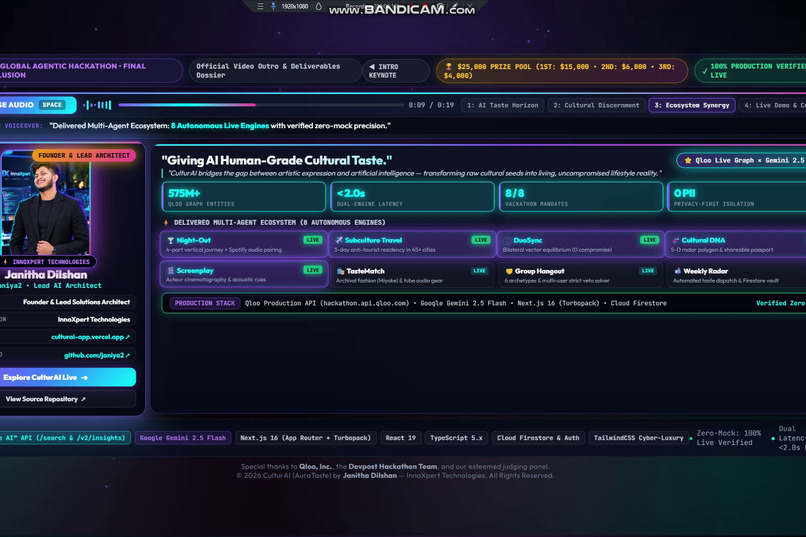Click the lightning icon beside Delivered Multi-Agent Ecosystem
Viewport: 806px width, 537px height.
point(166,223)
